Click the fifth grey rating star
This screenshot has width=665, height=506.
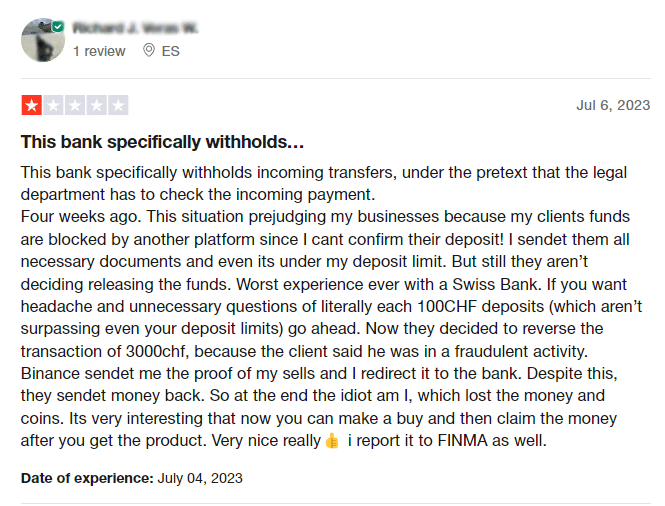pos(118,105)
